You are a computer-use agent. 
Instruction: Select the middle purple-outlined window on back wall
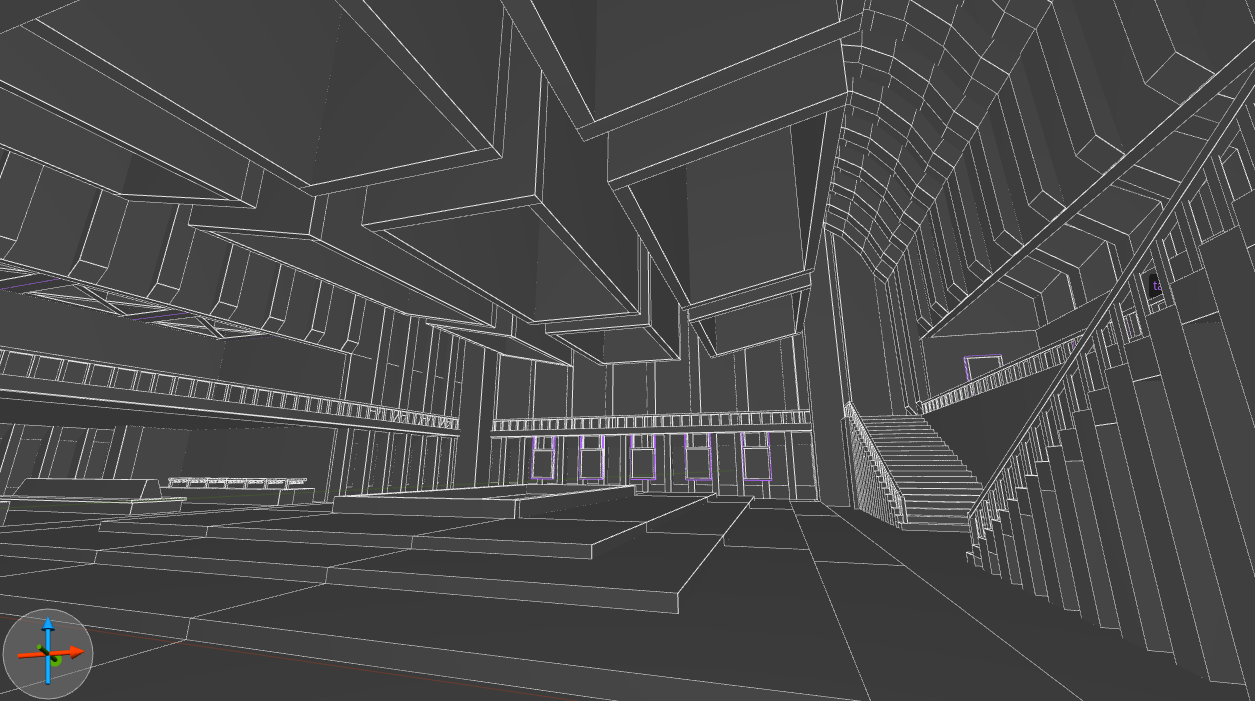pyautogui.click(x=643, y=456)
